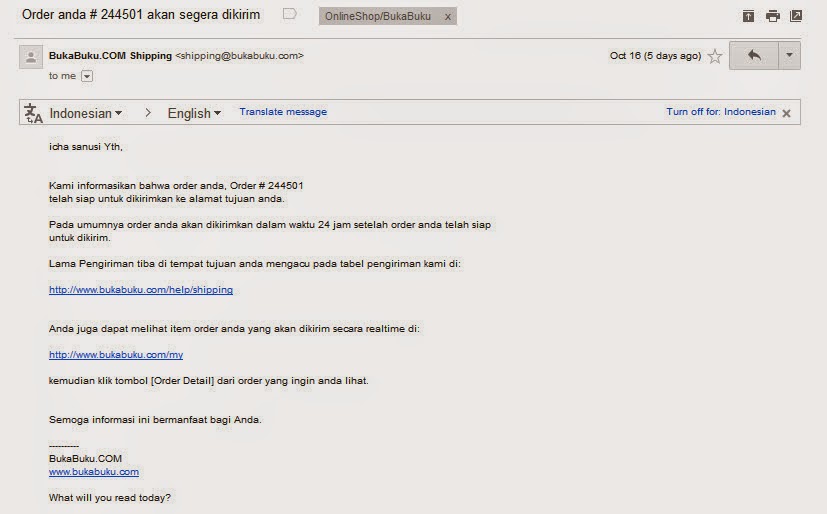Screen dimensions: 827x514
Task: Click the archive icon at top right
Action: tap(748, 16)
